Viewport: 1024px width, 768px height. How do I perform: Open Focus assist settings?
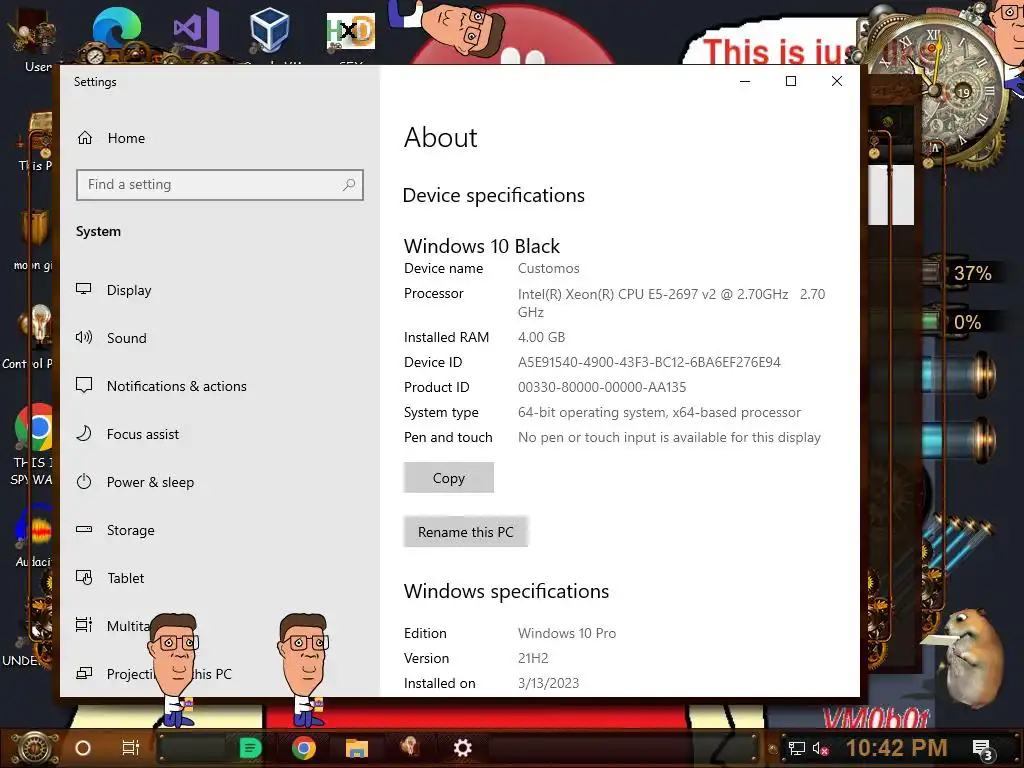click(x=142, y=434)
